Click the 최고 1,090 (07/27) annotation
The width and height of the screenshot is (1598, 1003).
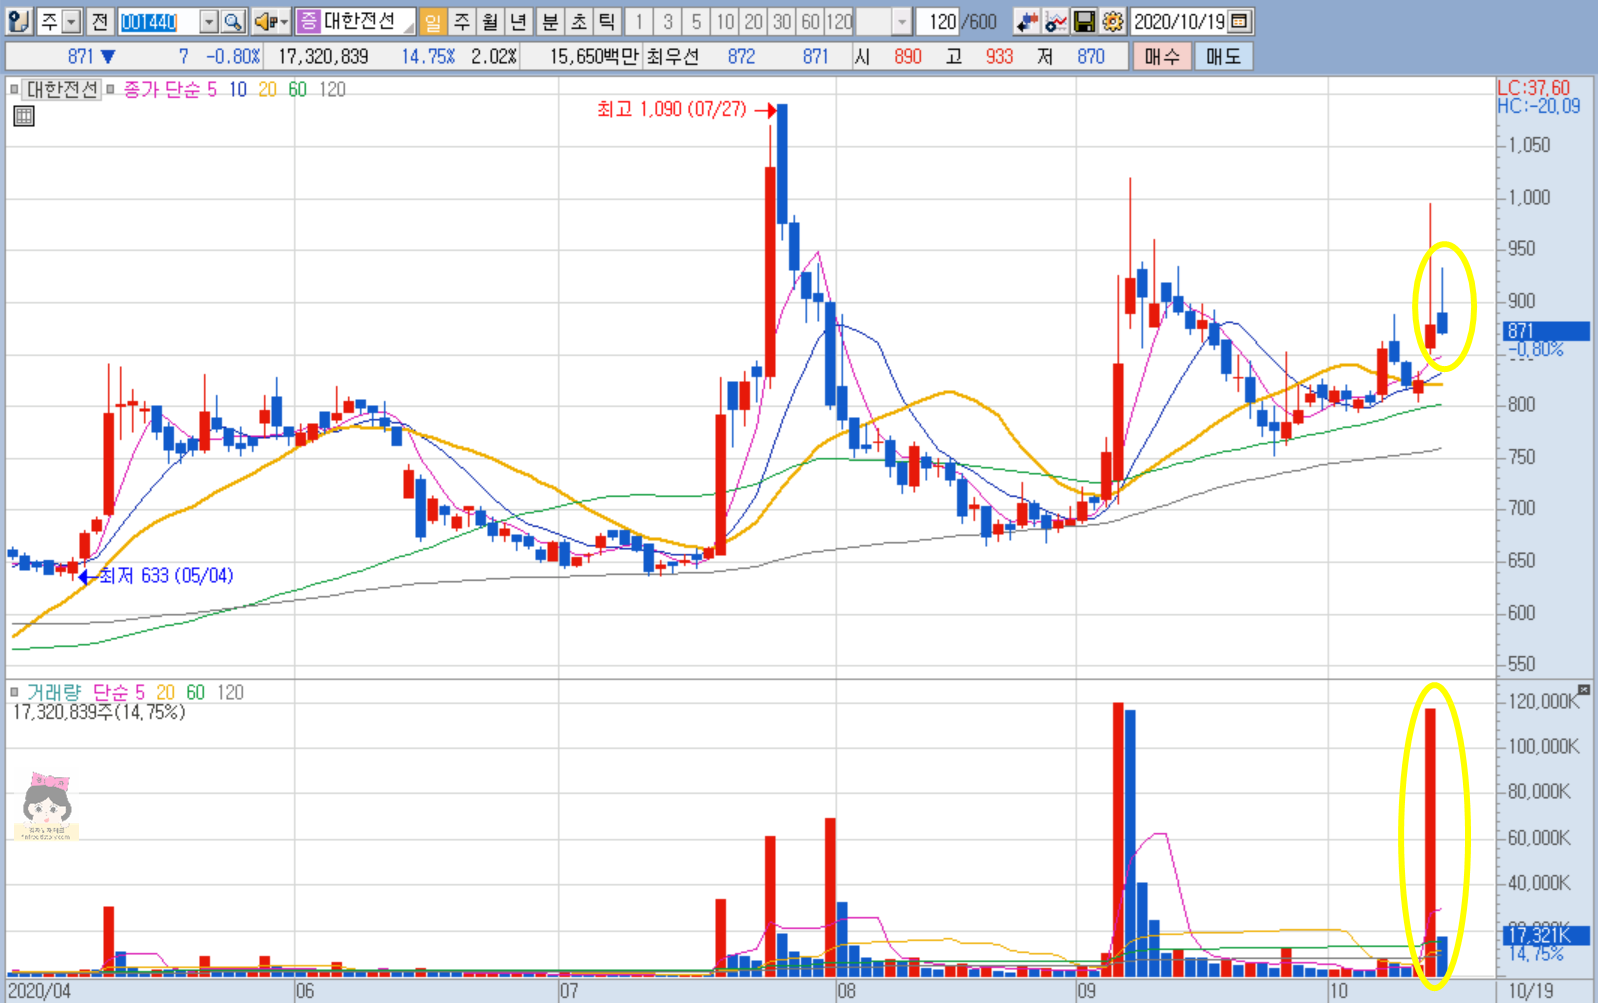tap(671, 109)
